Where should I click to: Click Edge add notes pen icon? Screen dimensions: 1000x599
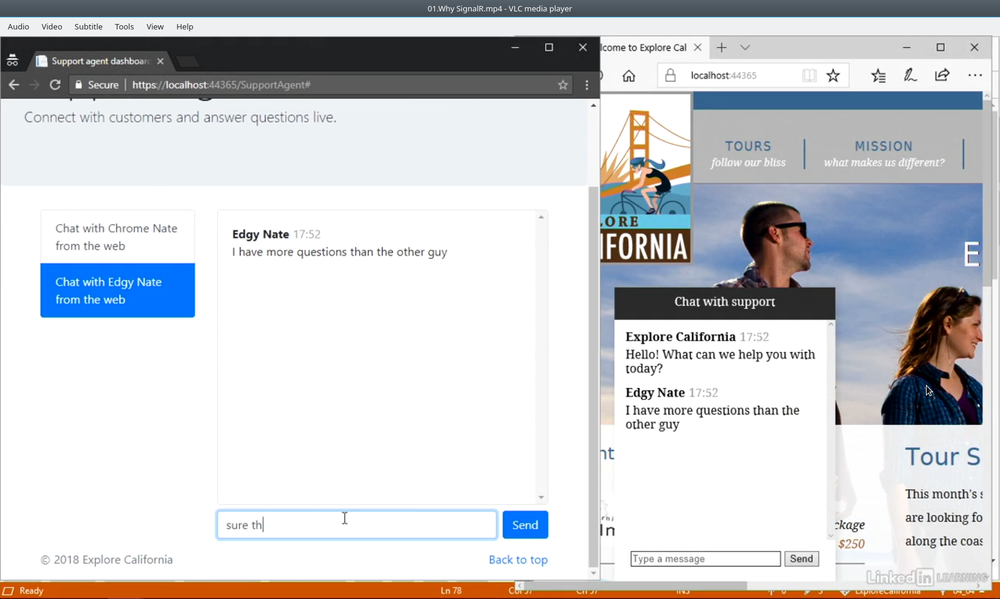(910, 75)
